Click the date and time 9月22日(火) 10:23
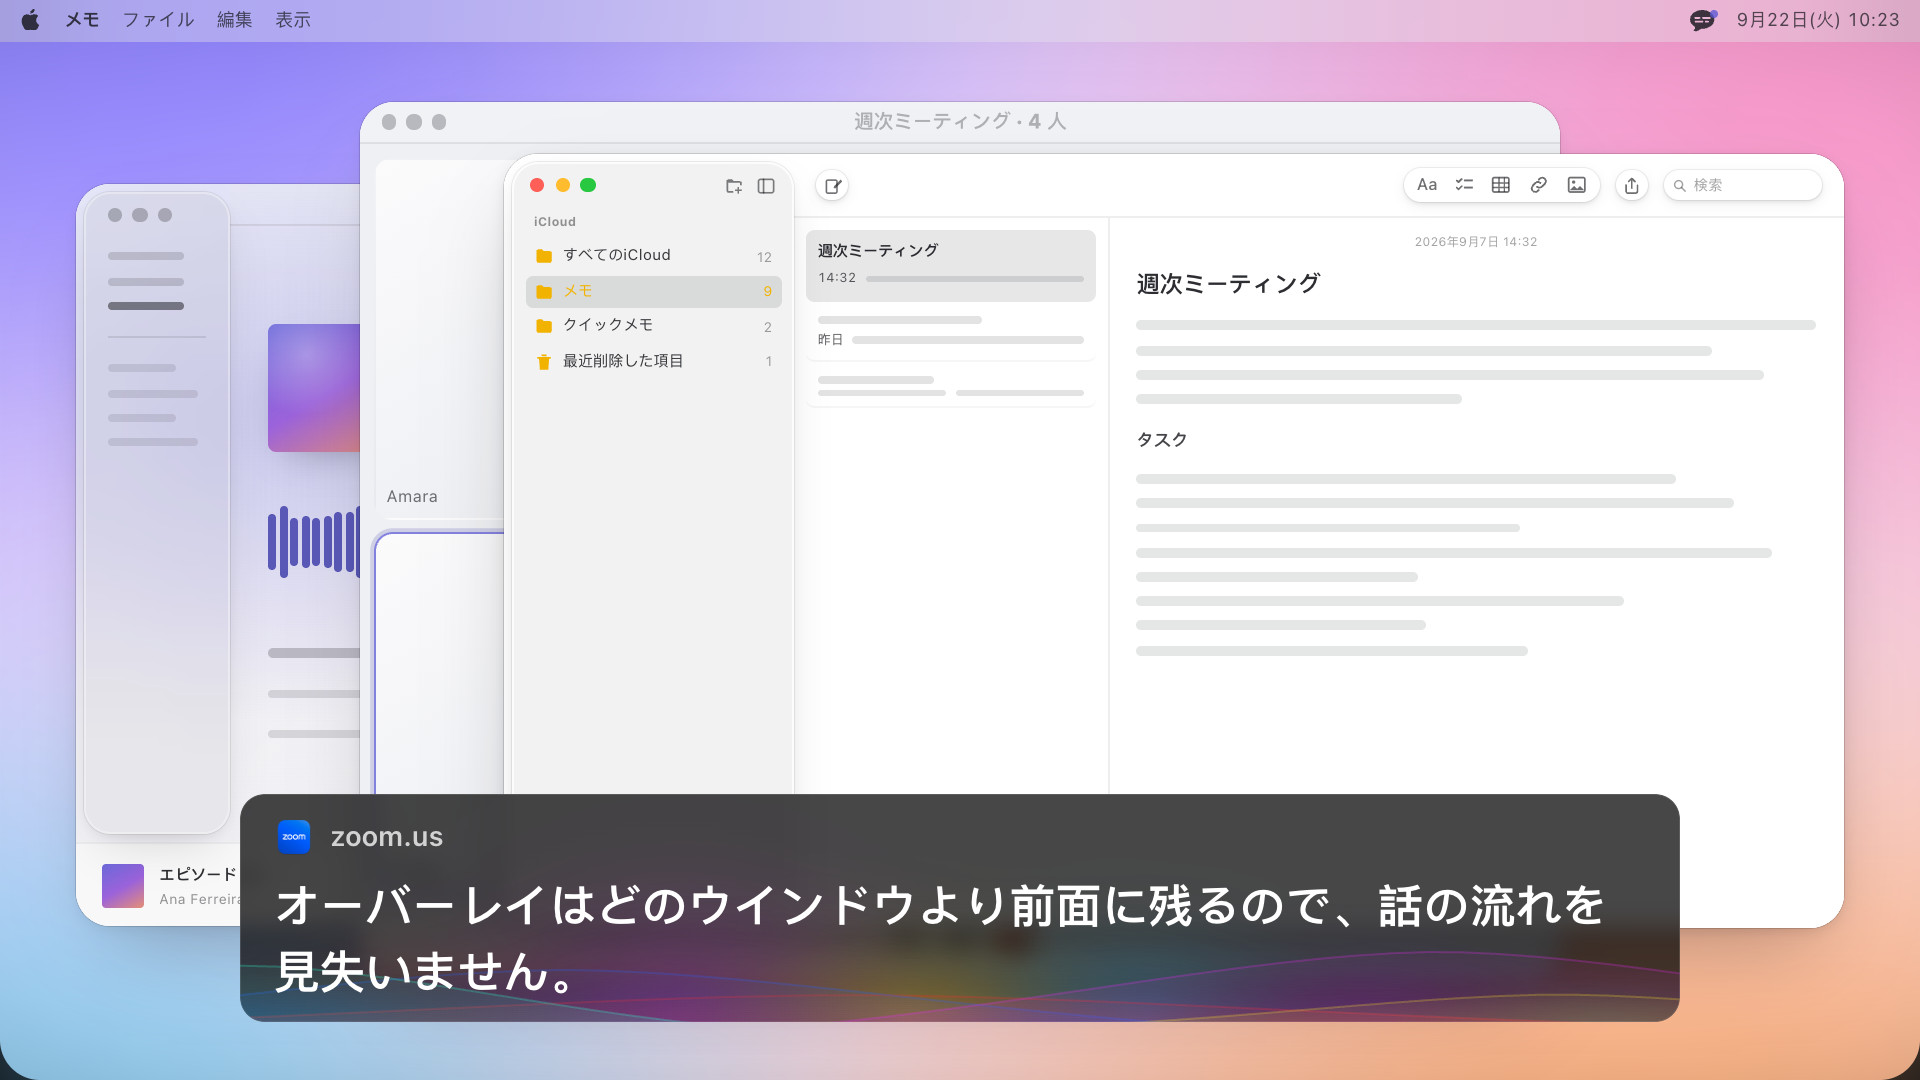1920x1080 pixels. pyautogui.click(x=1818, y=20)
